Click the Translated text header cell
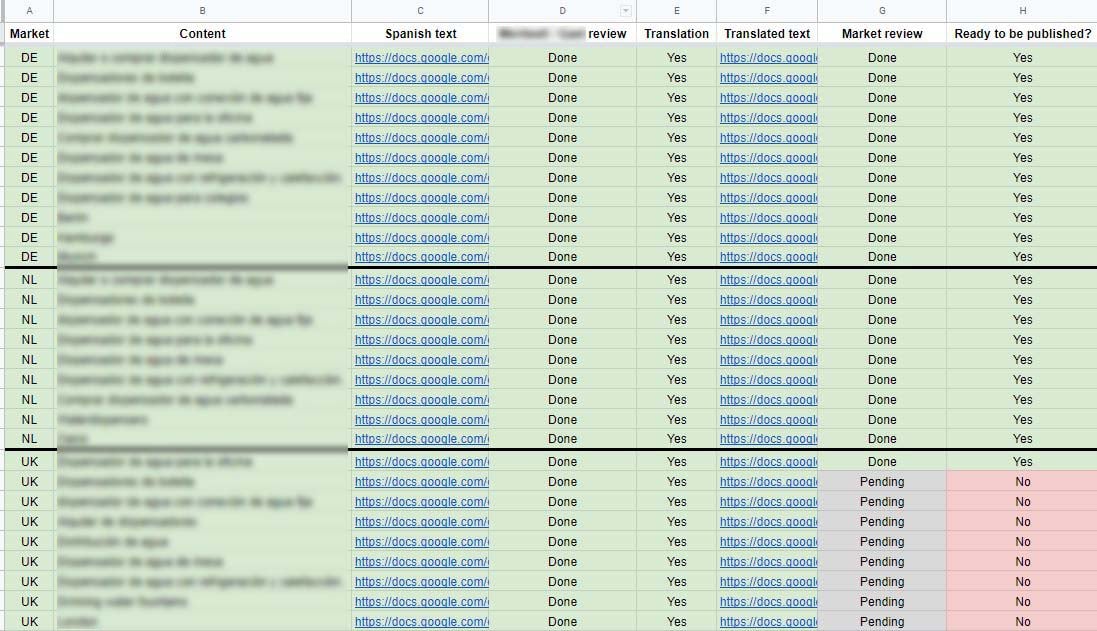The image size is (1097, 631). coord(767,33)
